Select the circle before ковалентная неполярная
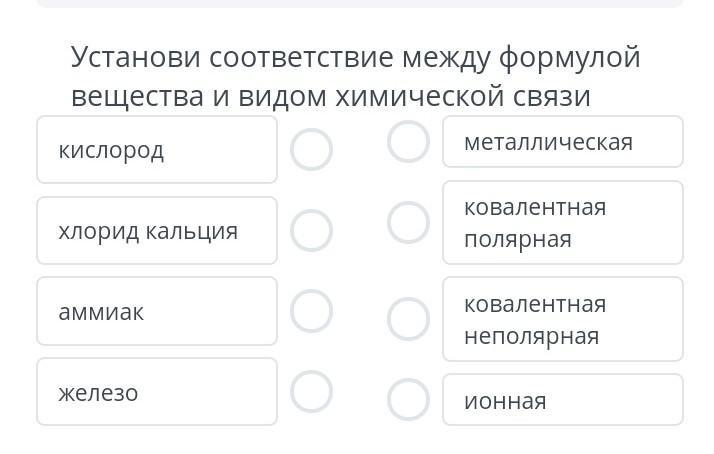The width and height of the screenshot is (714, 454). [408, 319]
